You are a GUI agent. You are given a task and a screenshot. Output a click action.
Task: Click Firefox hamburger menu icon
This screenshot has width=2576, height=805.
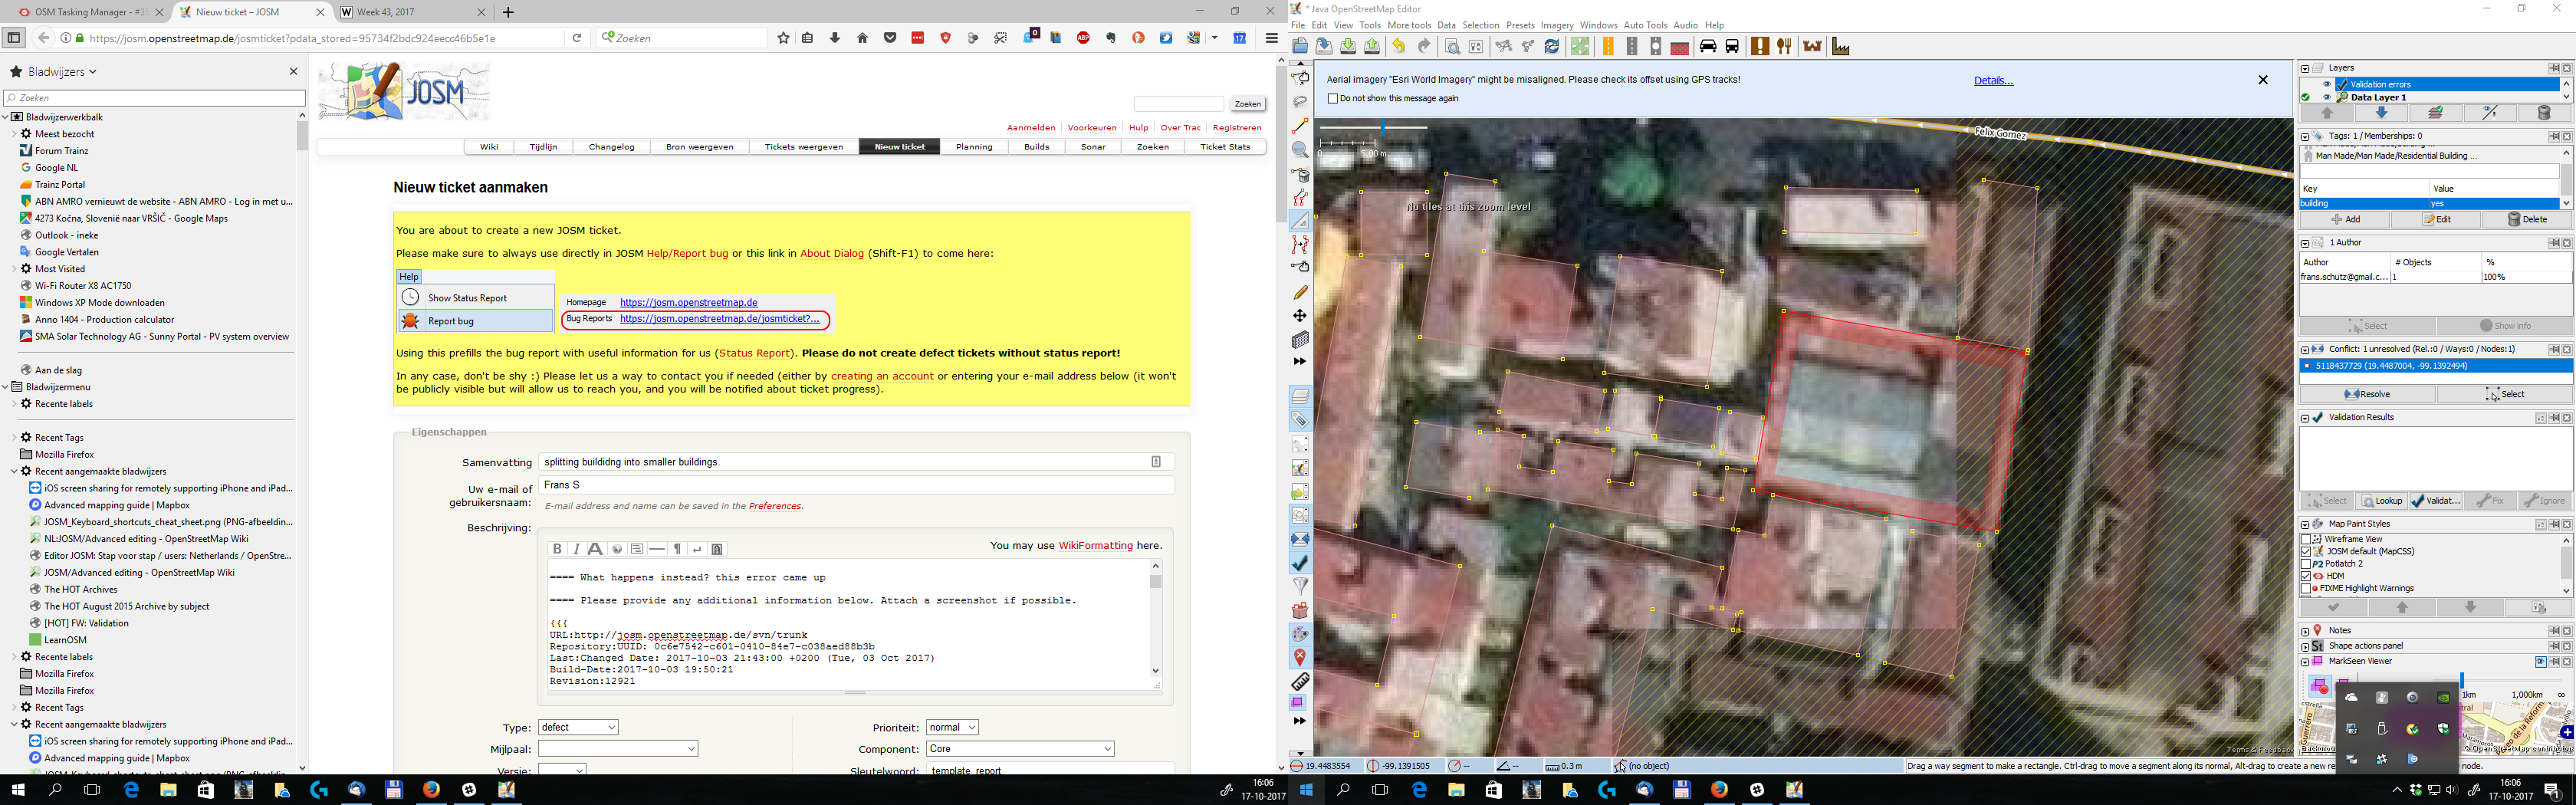pos(1271,38)
